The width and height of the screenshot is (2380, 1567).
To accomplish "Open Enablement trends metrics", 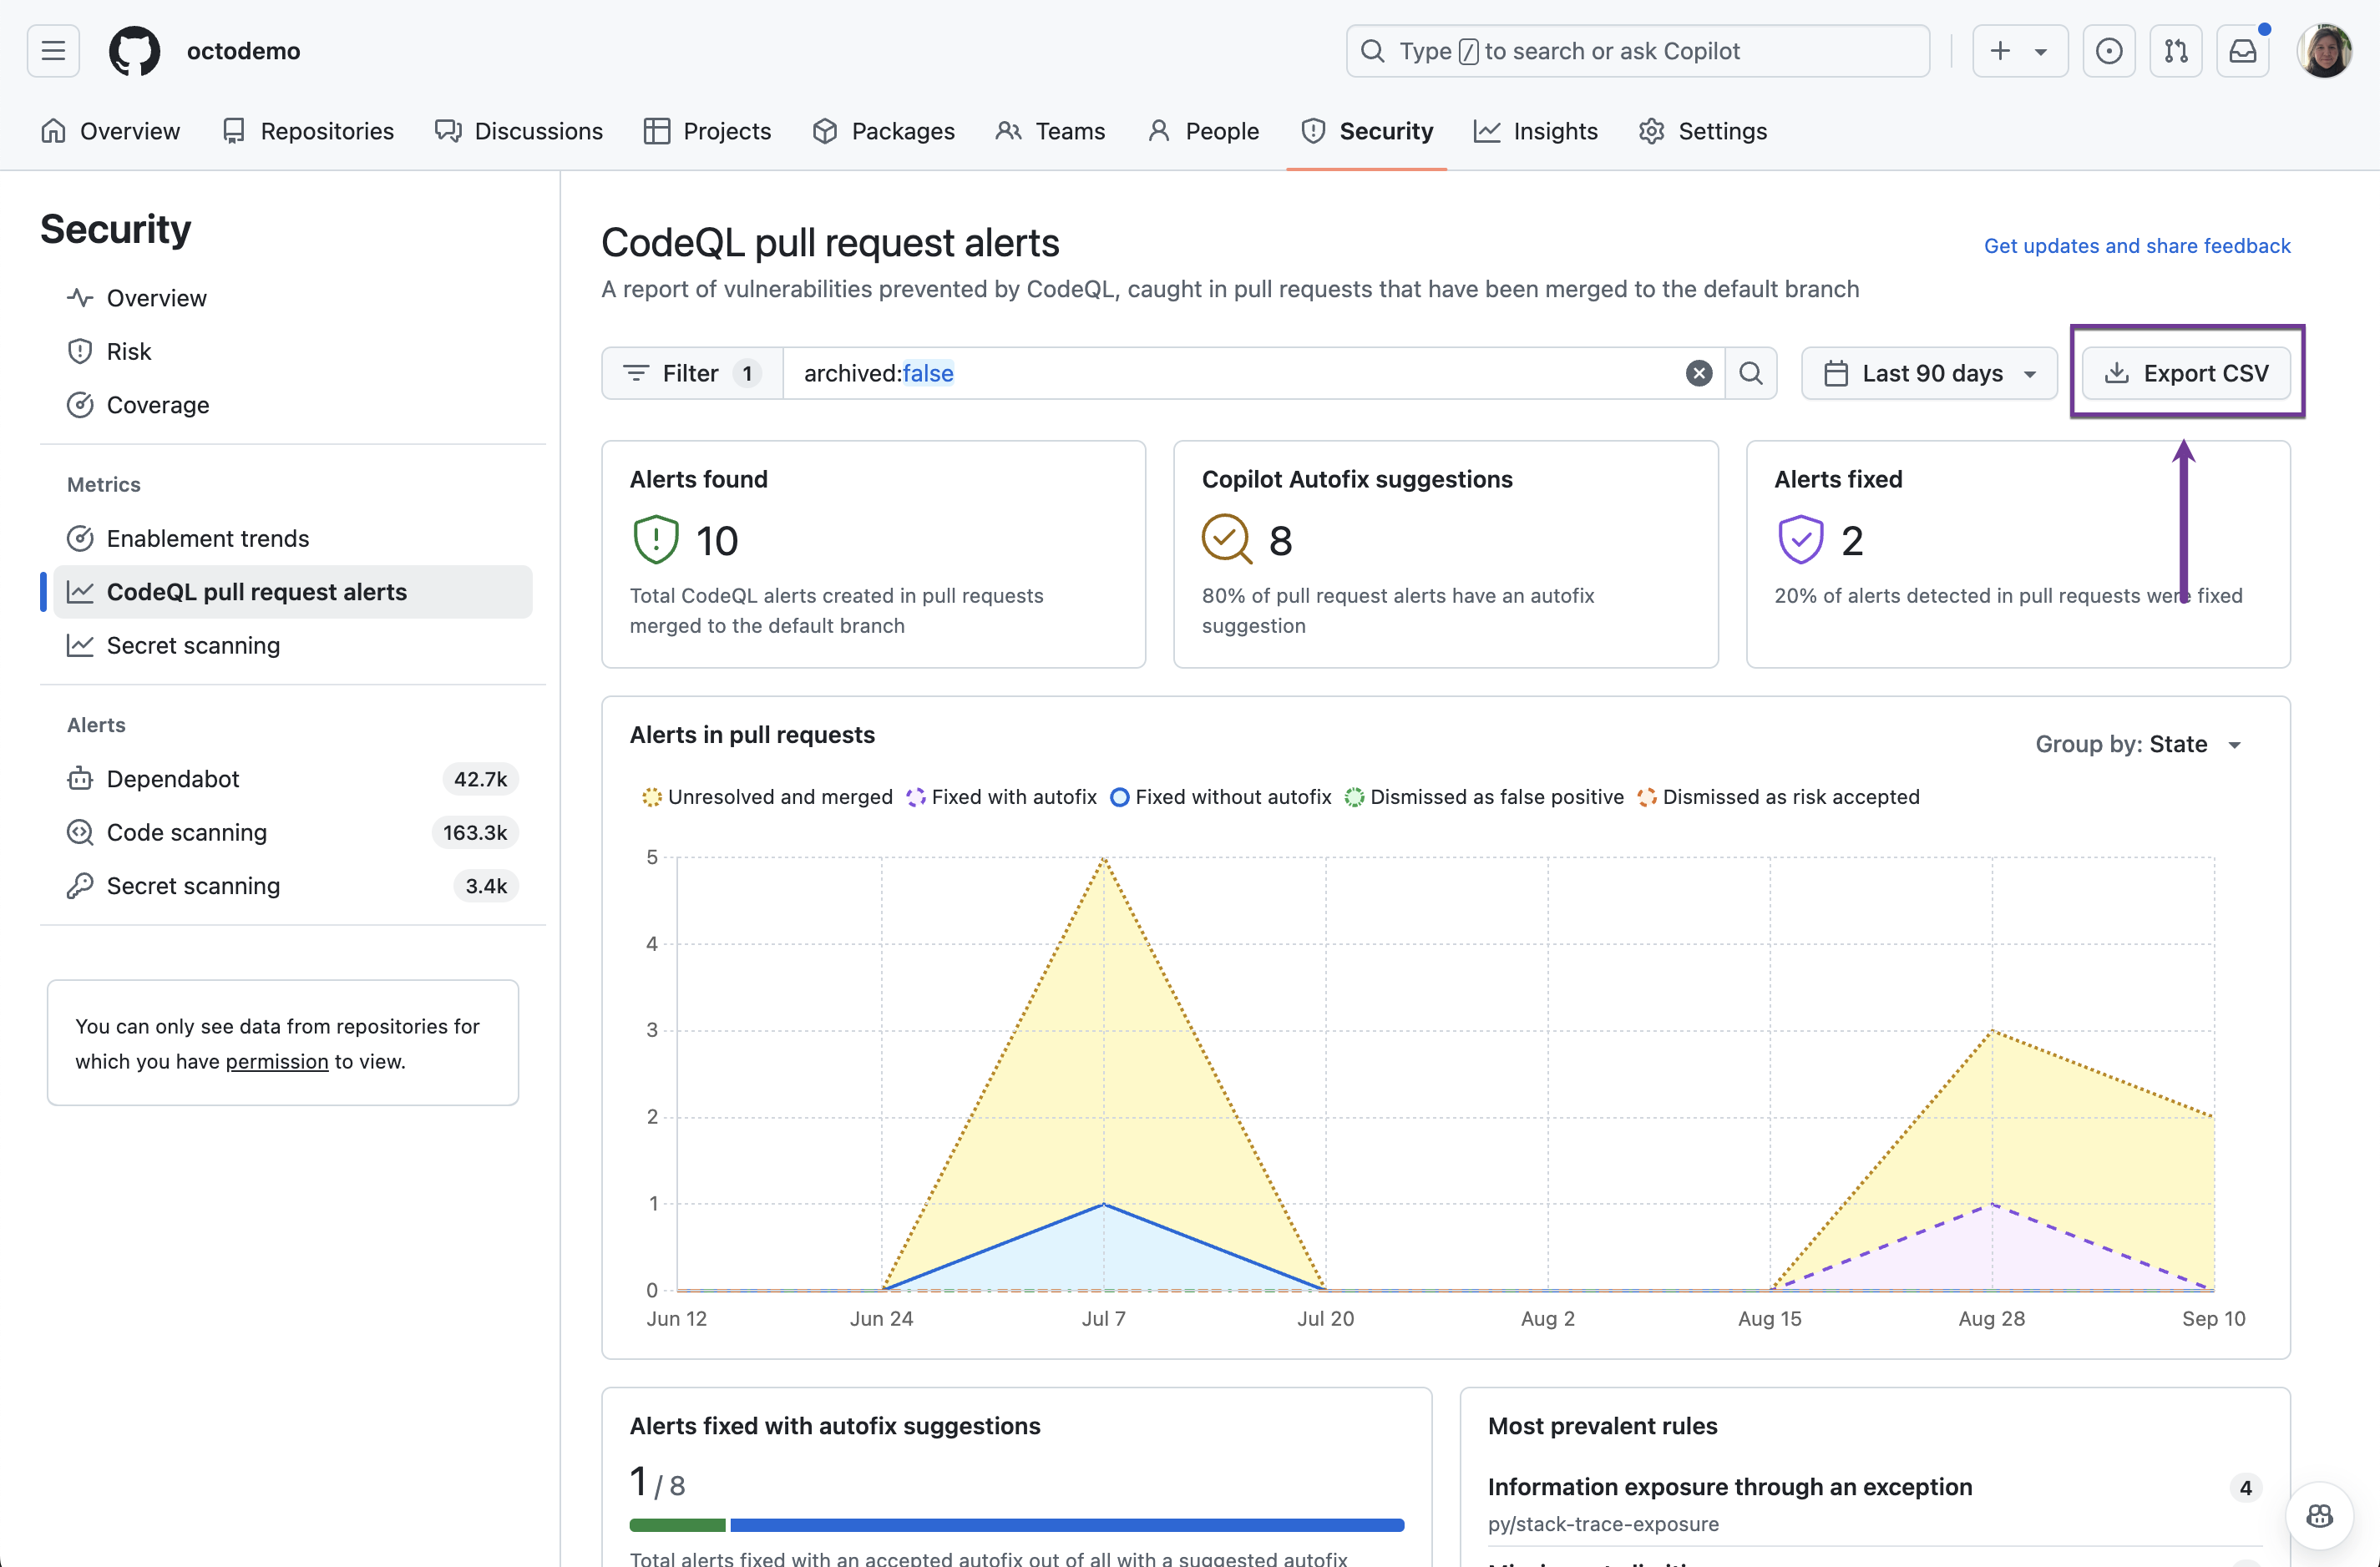I will (292, 538).
